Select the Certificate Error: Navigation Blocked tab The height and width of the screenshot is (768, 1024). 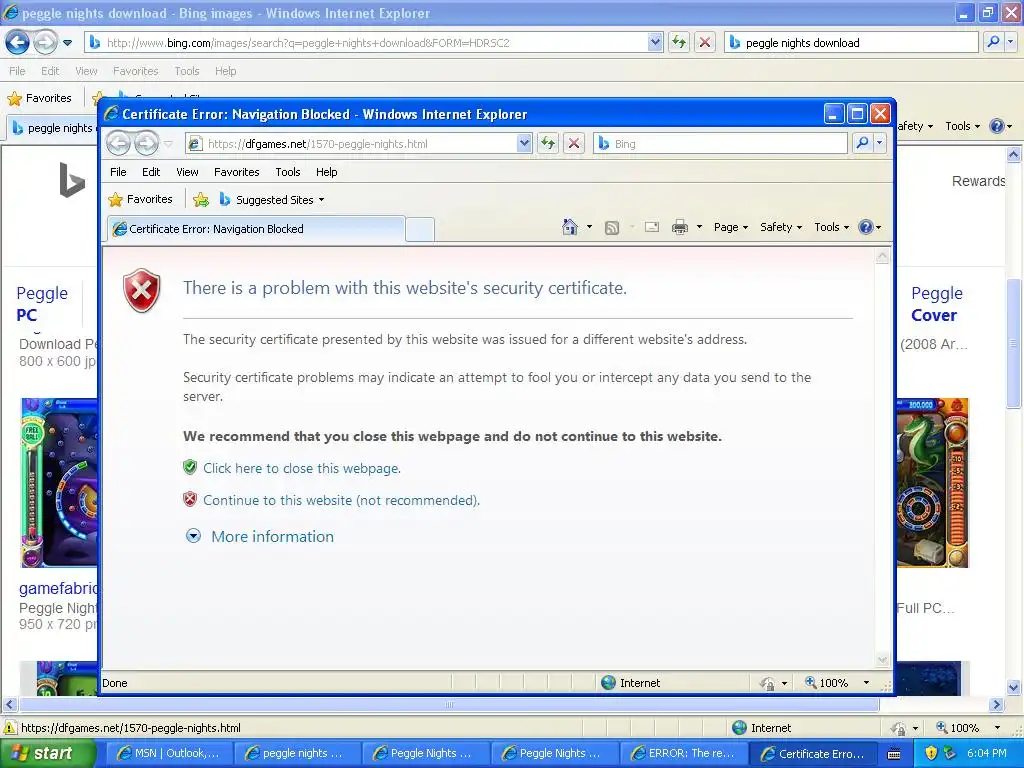click(255, 229)
